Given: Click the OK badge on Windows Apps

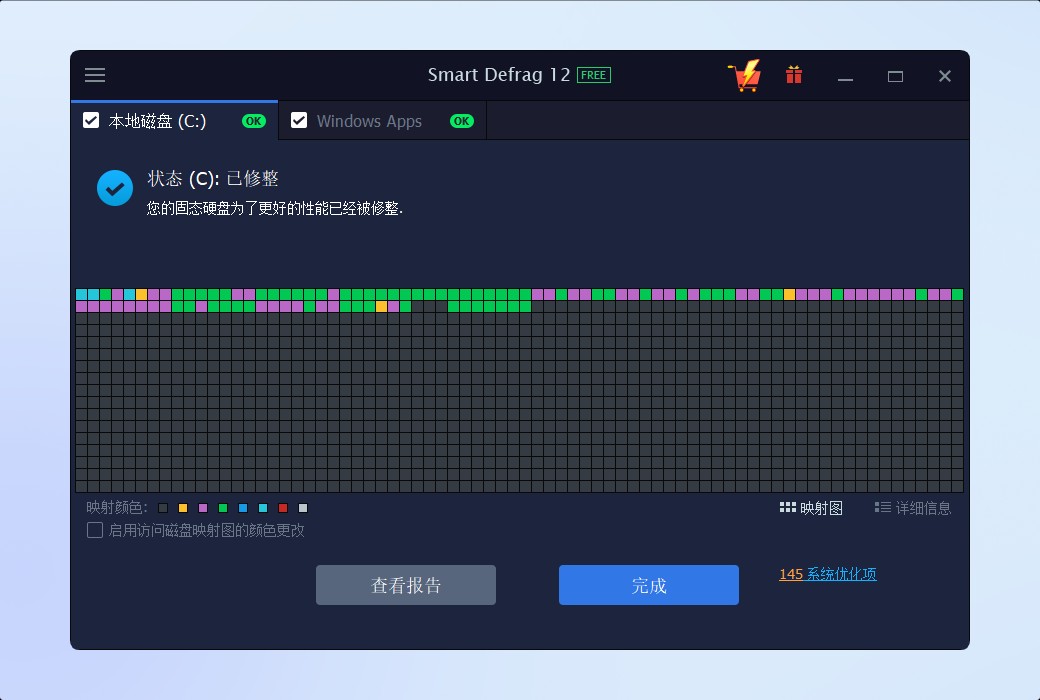Looking at the screenshot, I should click(462, 121).
